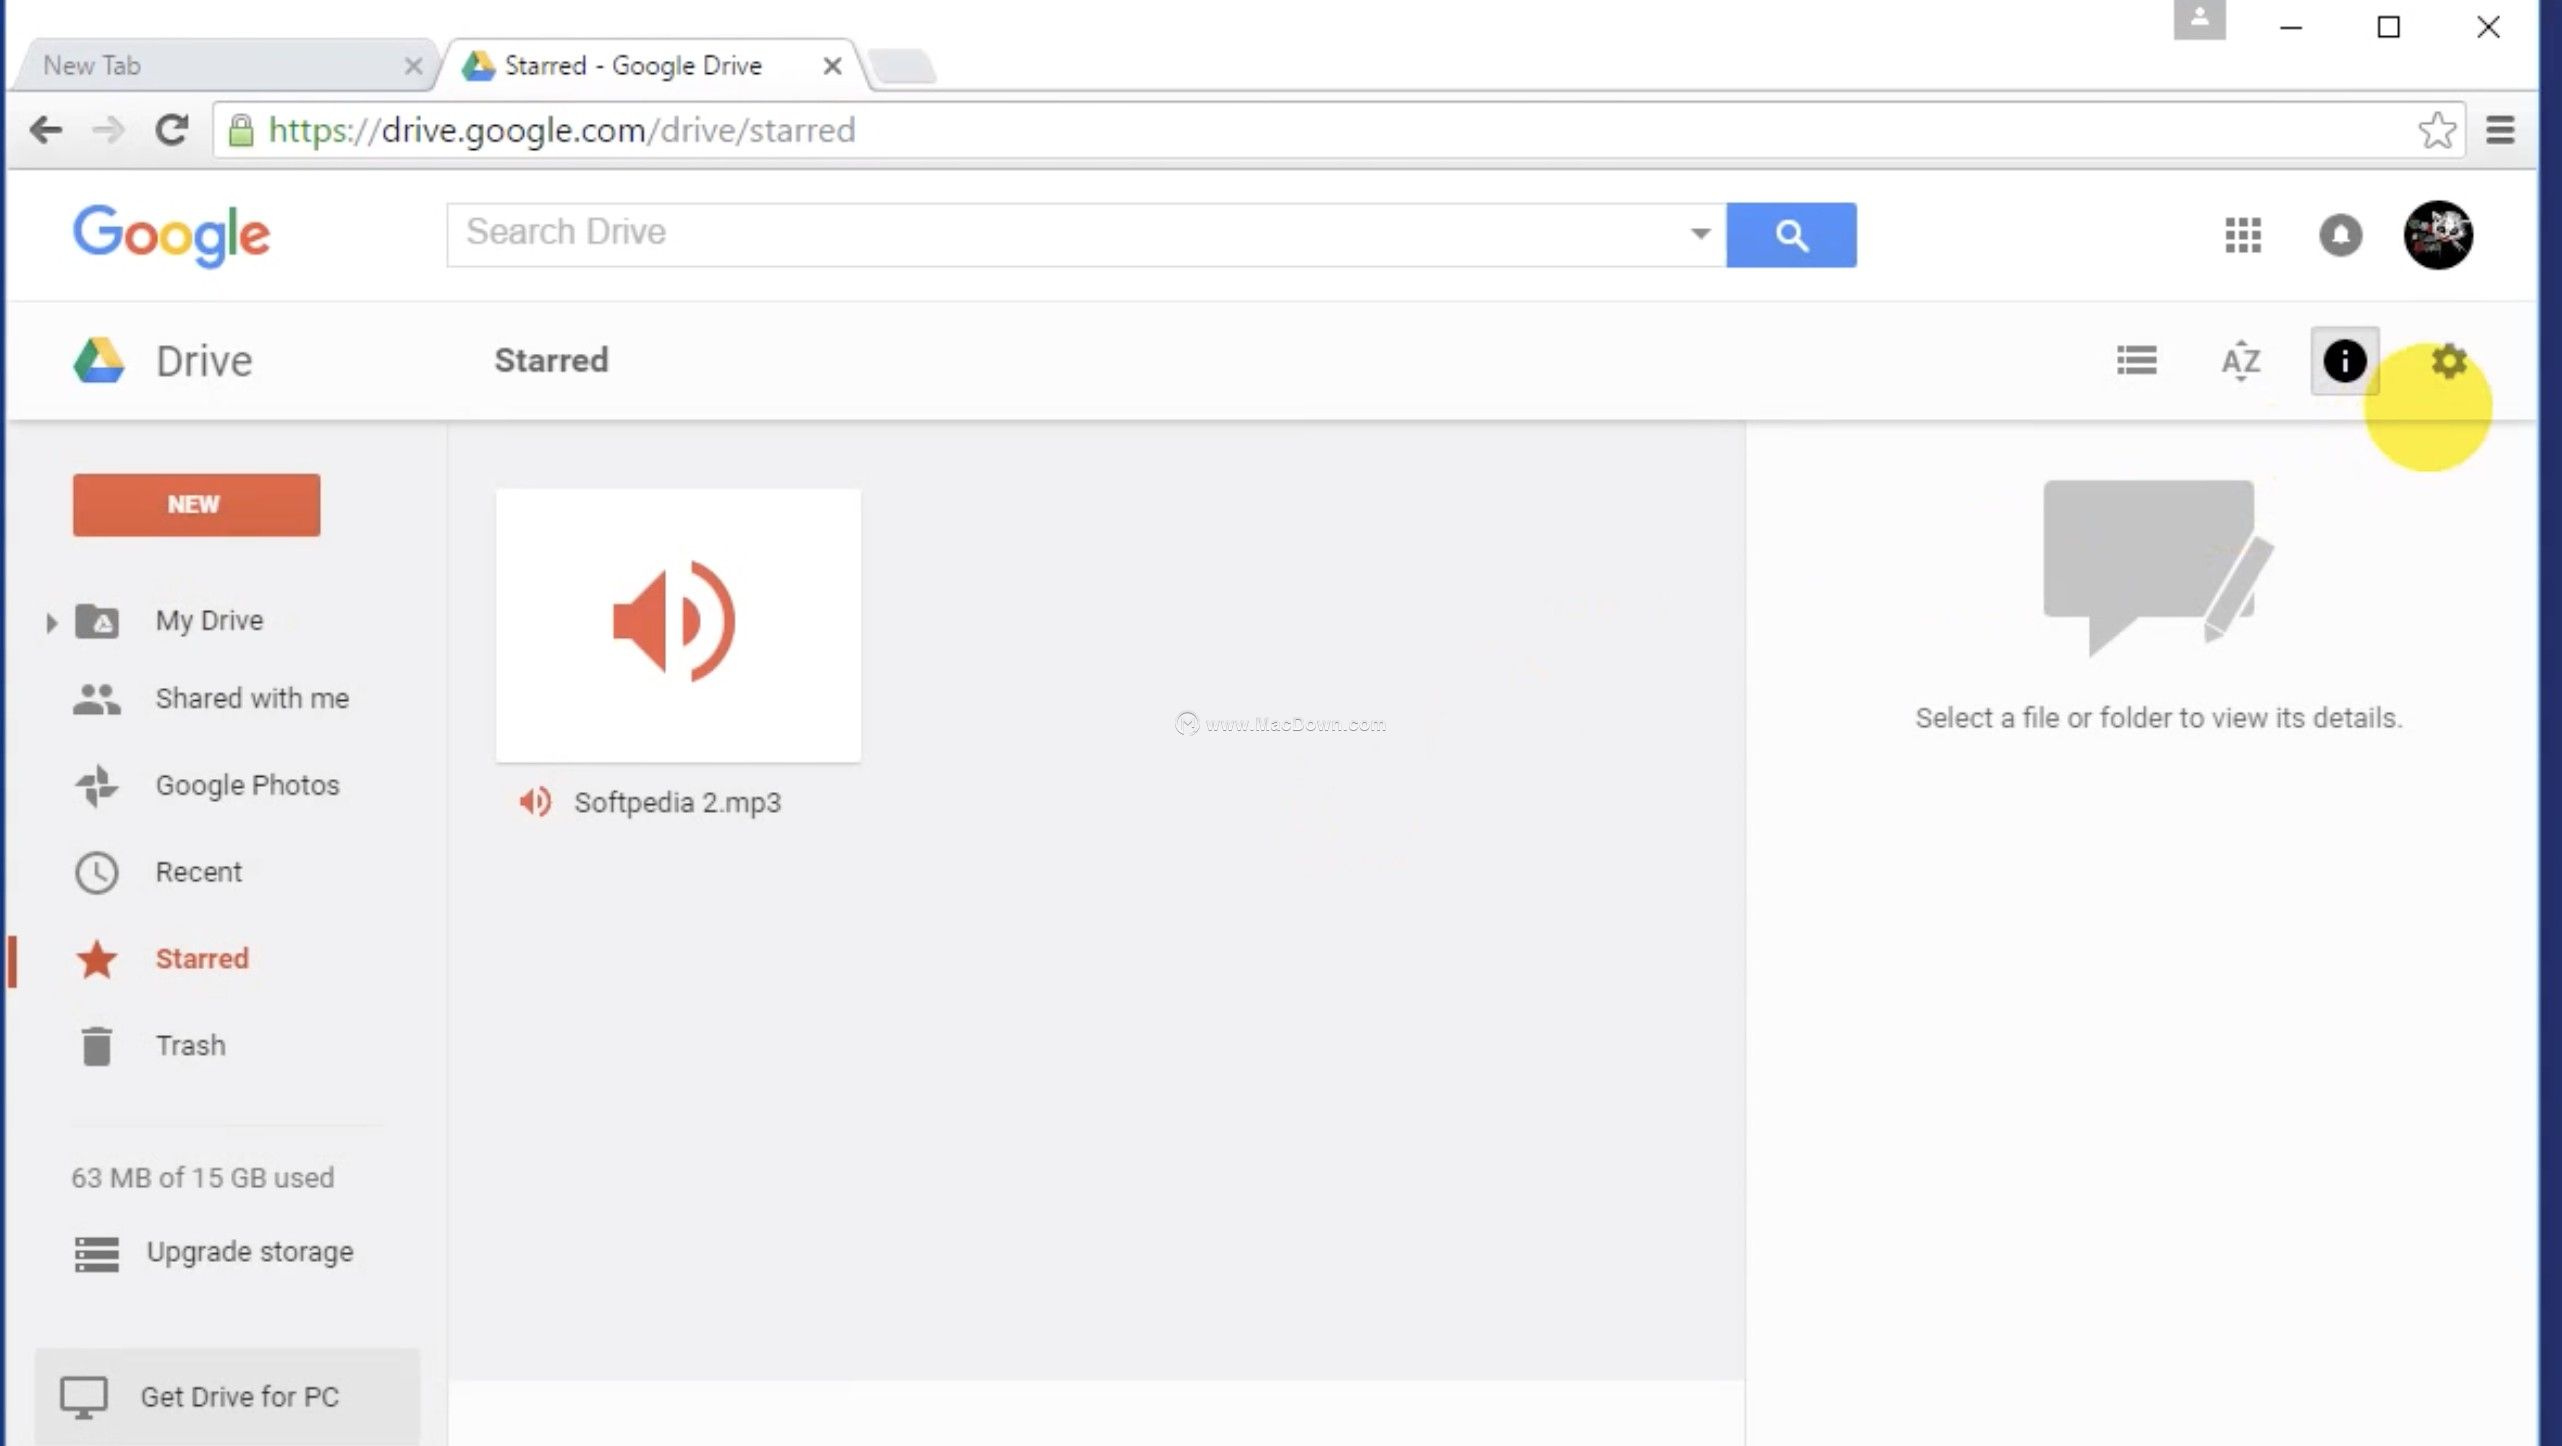This screenshot has width=2562, height=1446.
Task: Click the blue search button
Action: [1791, 235]
